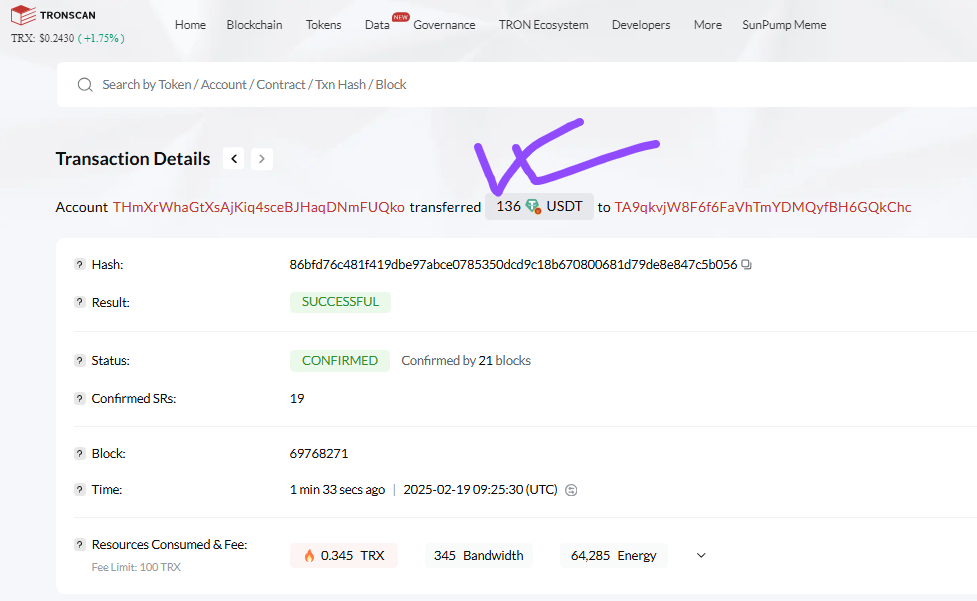This screenshot has height=601, width=977.
Task: Click the help icon beside Hash
Action: pos(79,264)
